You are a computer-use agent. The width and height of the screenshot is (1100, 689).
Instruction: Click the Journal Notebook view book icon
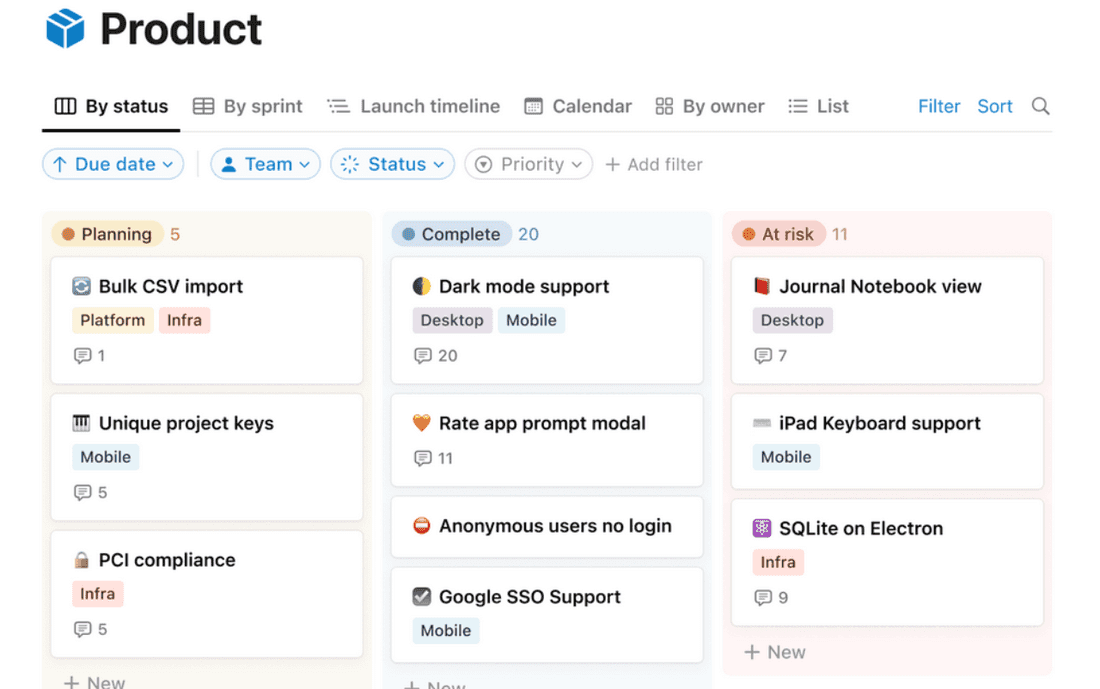762,287
